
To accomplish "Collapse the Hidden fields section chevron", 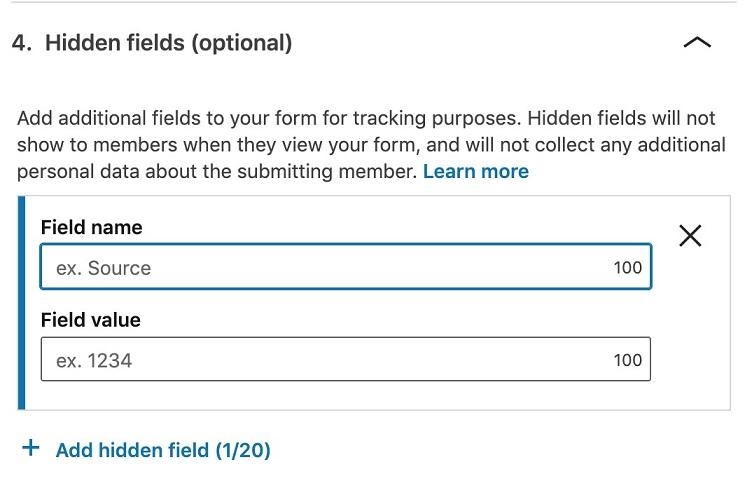I will coord(697,43).
